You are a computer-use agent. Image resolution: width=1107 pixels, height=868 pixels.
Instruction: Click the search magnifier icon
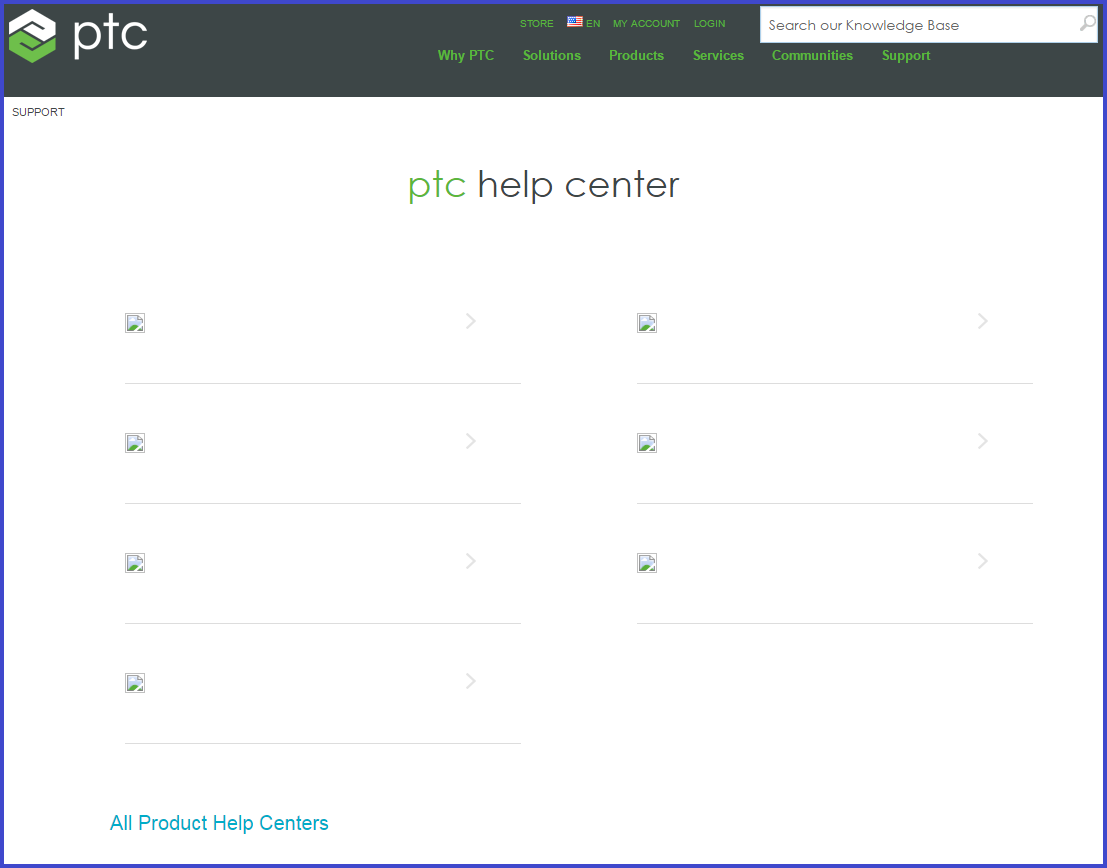point(1087,24)
